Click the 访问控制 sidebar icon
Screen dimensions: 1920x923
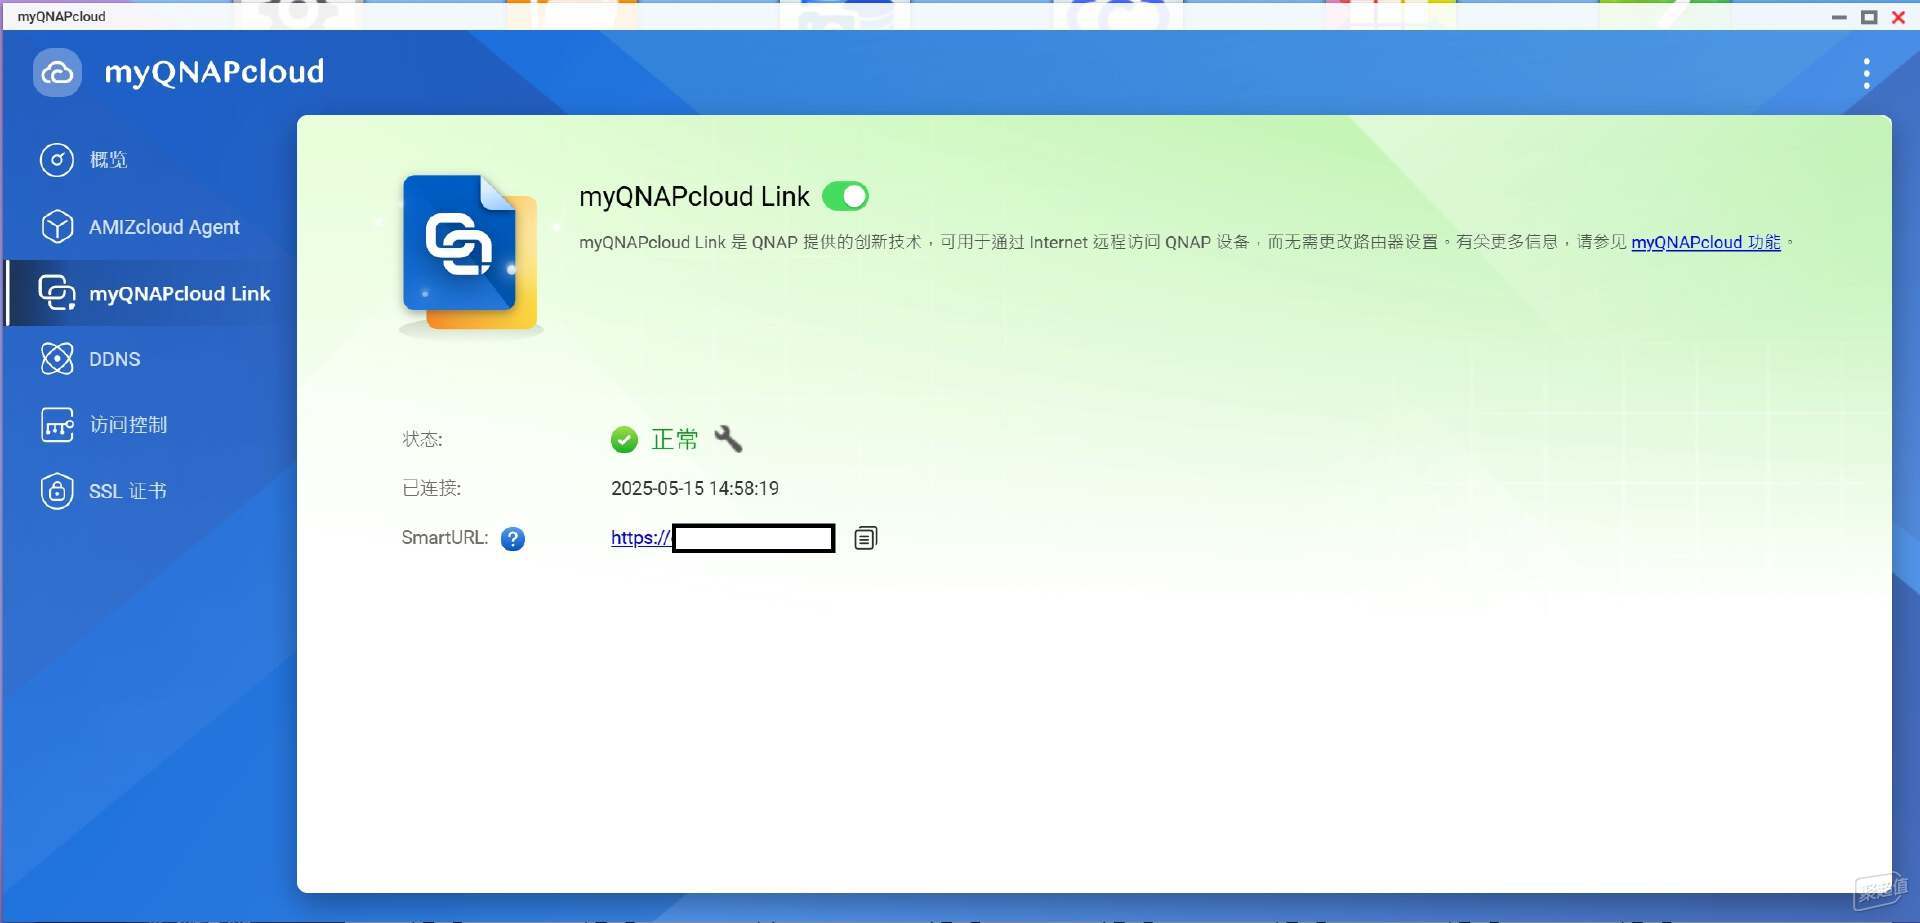coord(57,425)
